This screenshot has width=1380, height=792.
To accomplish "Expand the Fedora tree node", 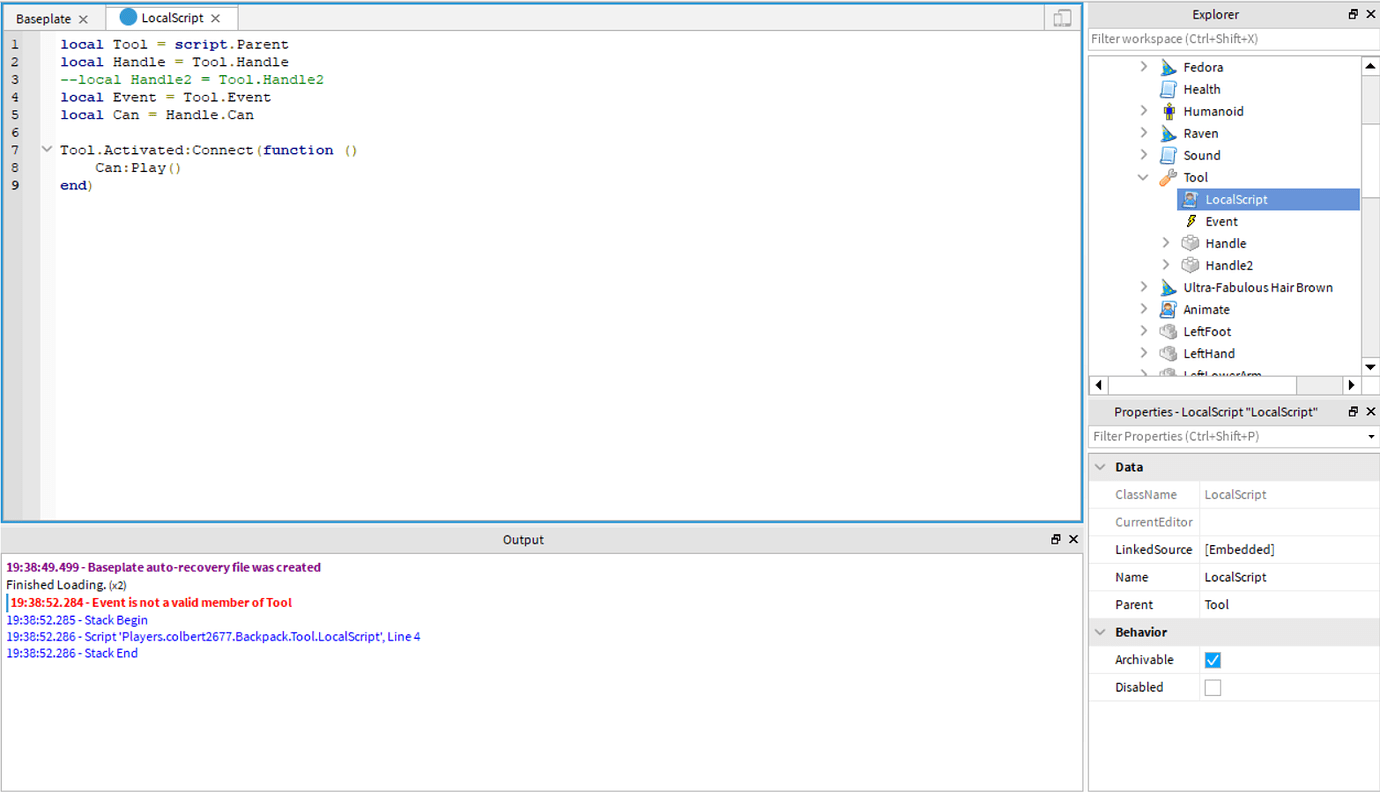I will pyautogui.click(x=1144, y=67).
